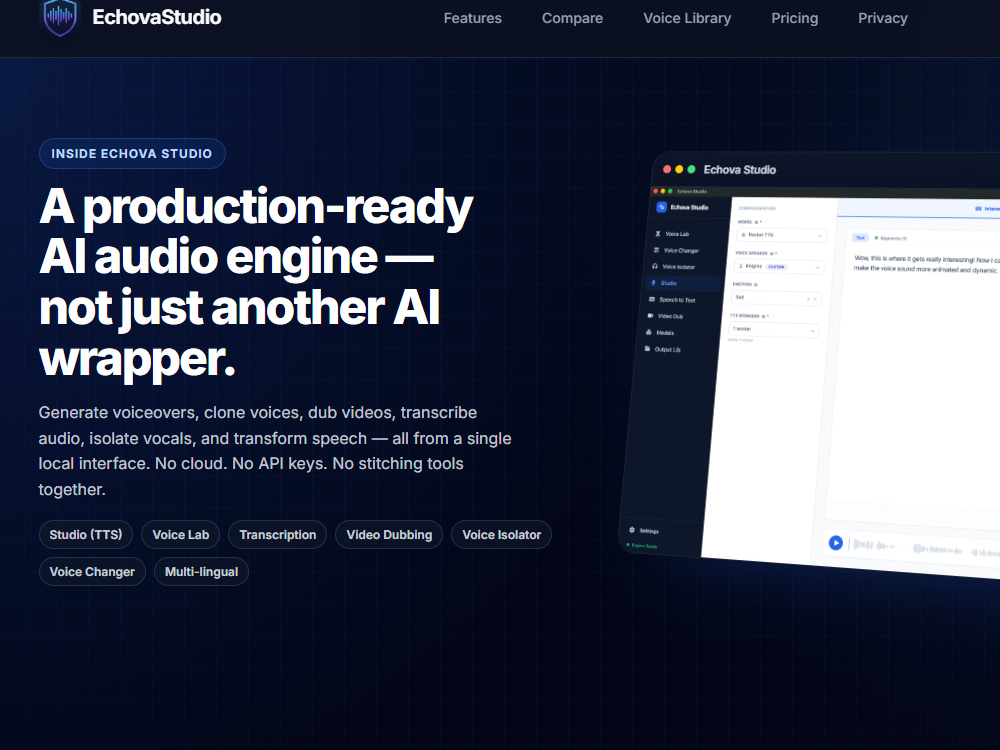
Task: Select the Video Dubbing feature pill
Action: pos(389,534)
